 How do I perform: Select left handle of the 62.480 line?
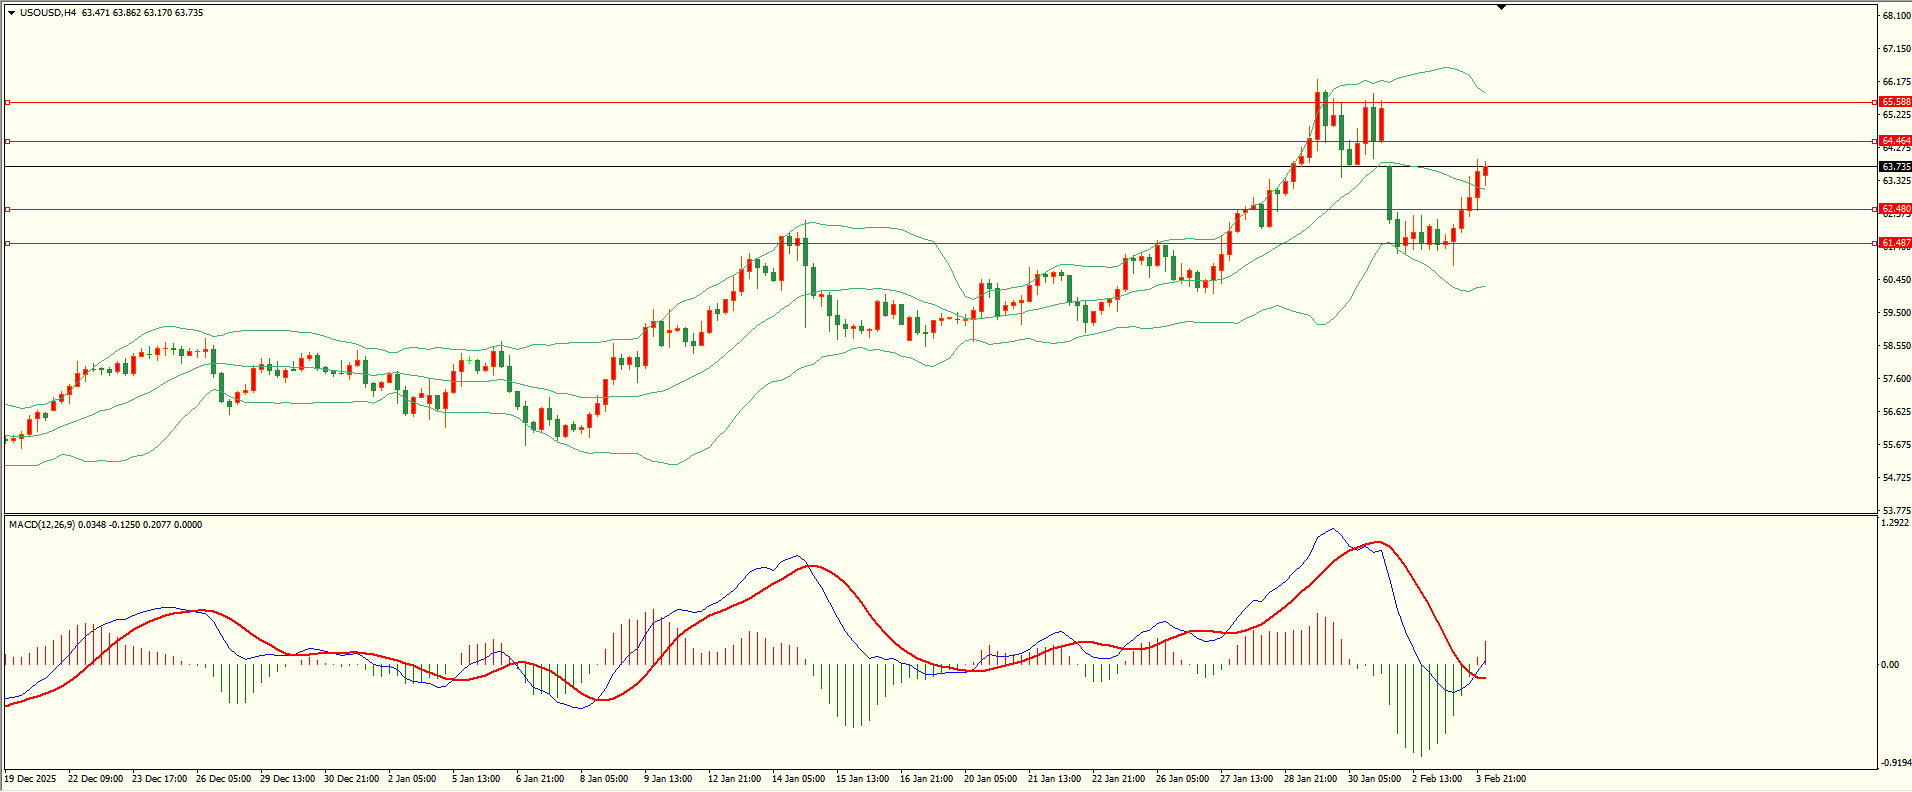(x=8, y=209)
